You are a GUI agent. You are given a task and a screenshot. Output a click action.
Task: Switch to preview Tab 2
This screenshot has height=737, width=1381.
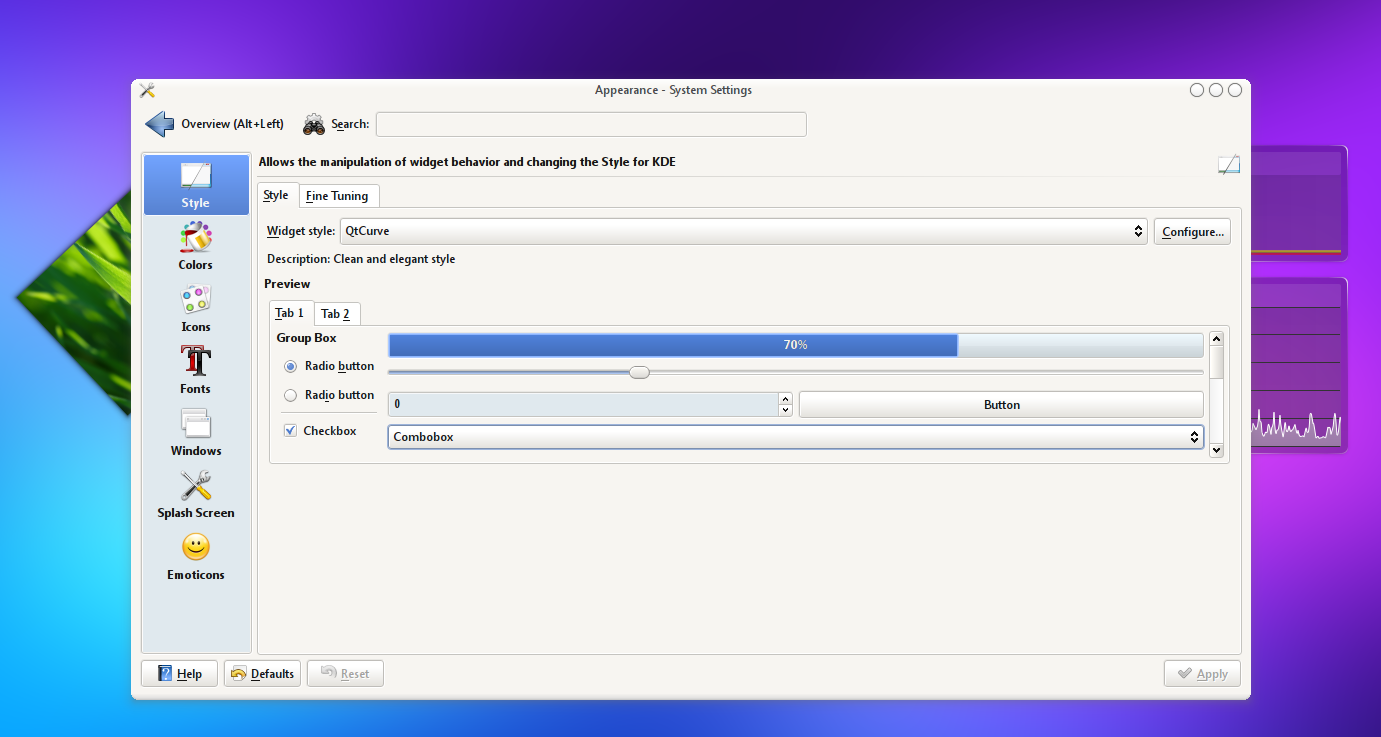click(336, 314)
